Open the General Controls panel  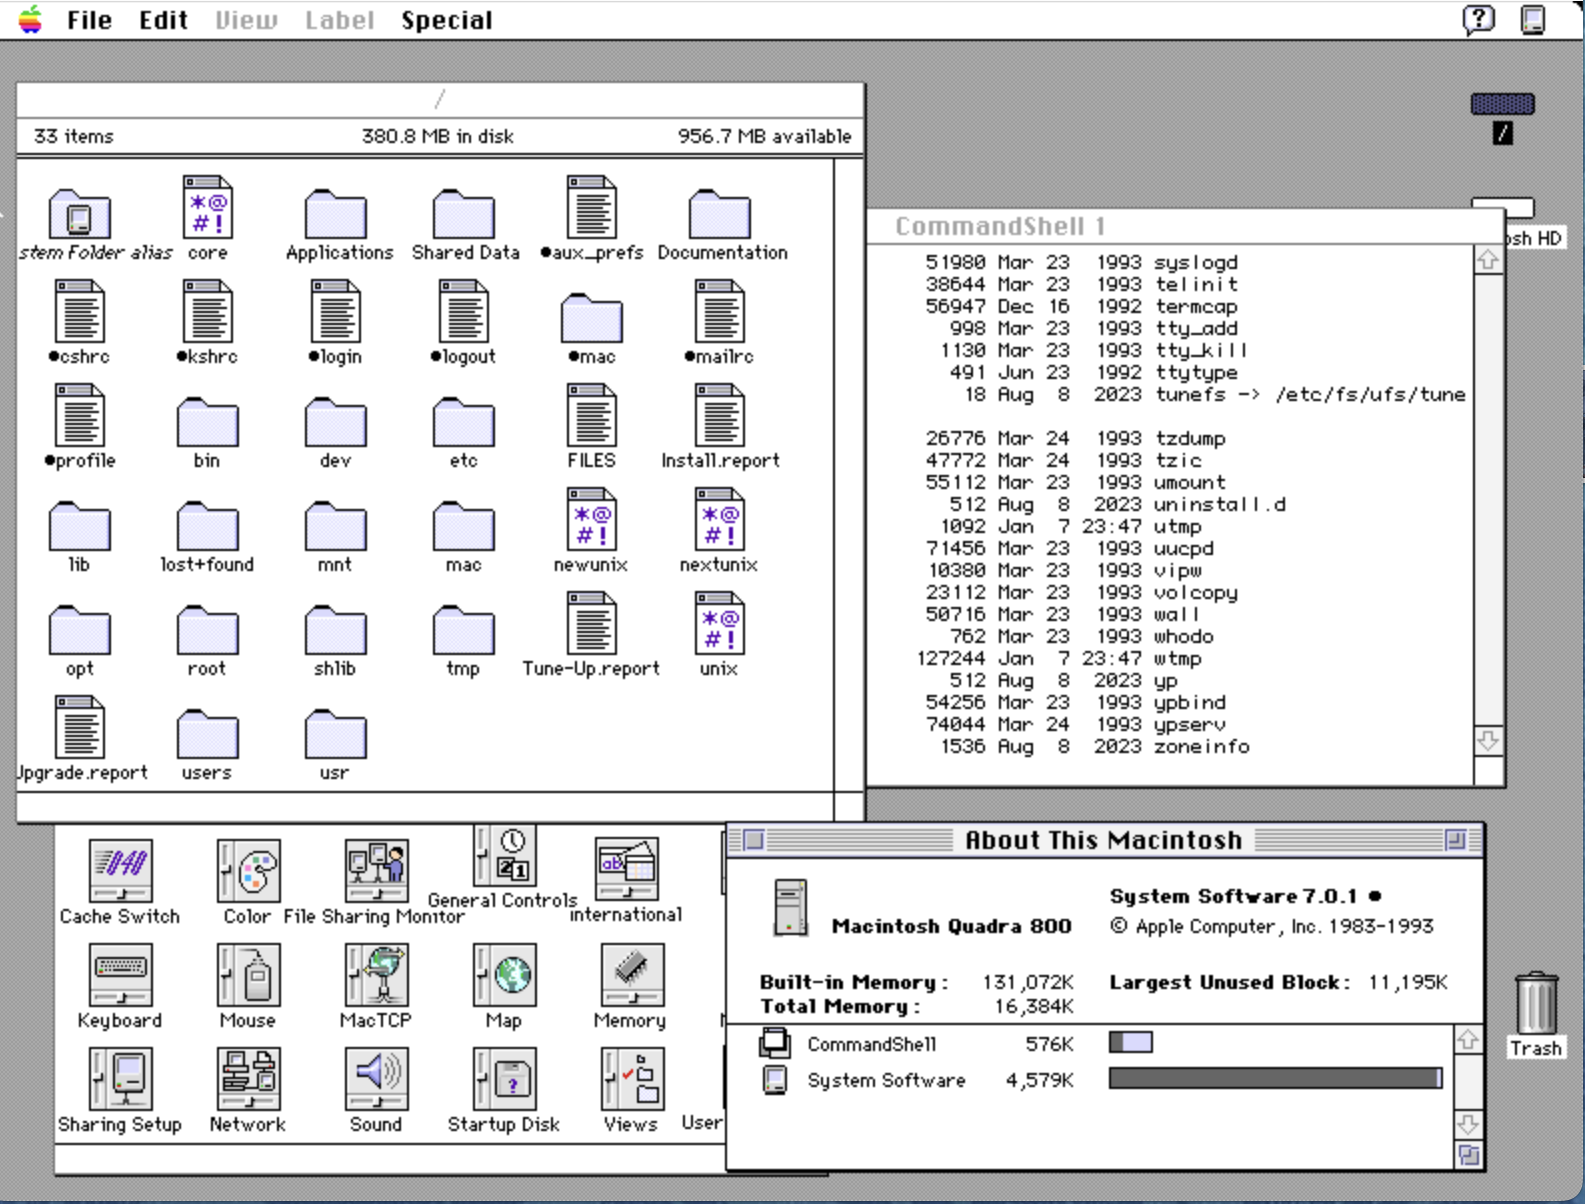pos(504,855)
